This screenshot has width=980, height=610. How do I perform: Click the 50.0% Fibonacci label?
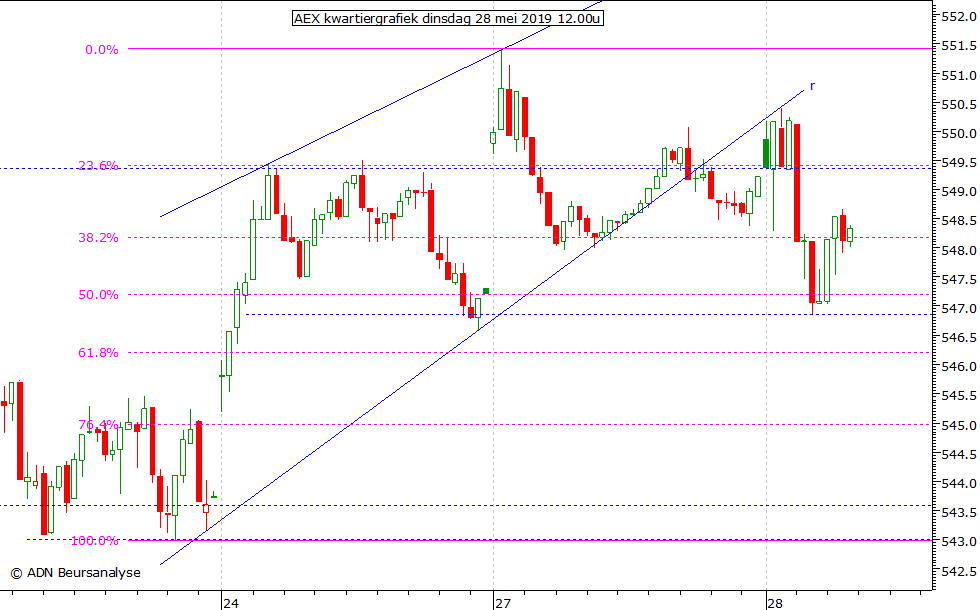98,295
